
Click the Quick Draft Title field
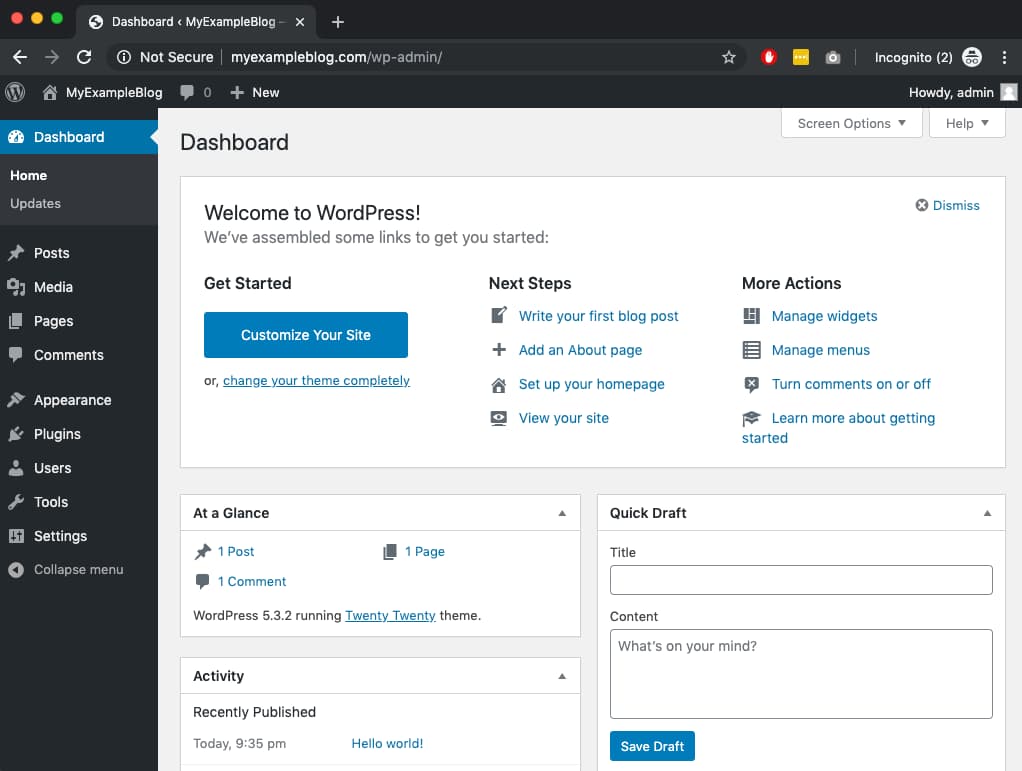[x=801, y=580]
